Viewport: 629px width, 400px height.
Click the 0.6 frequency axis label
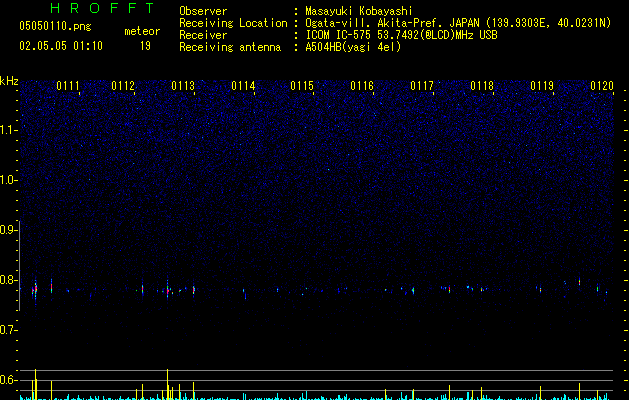(8, 380)
